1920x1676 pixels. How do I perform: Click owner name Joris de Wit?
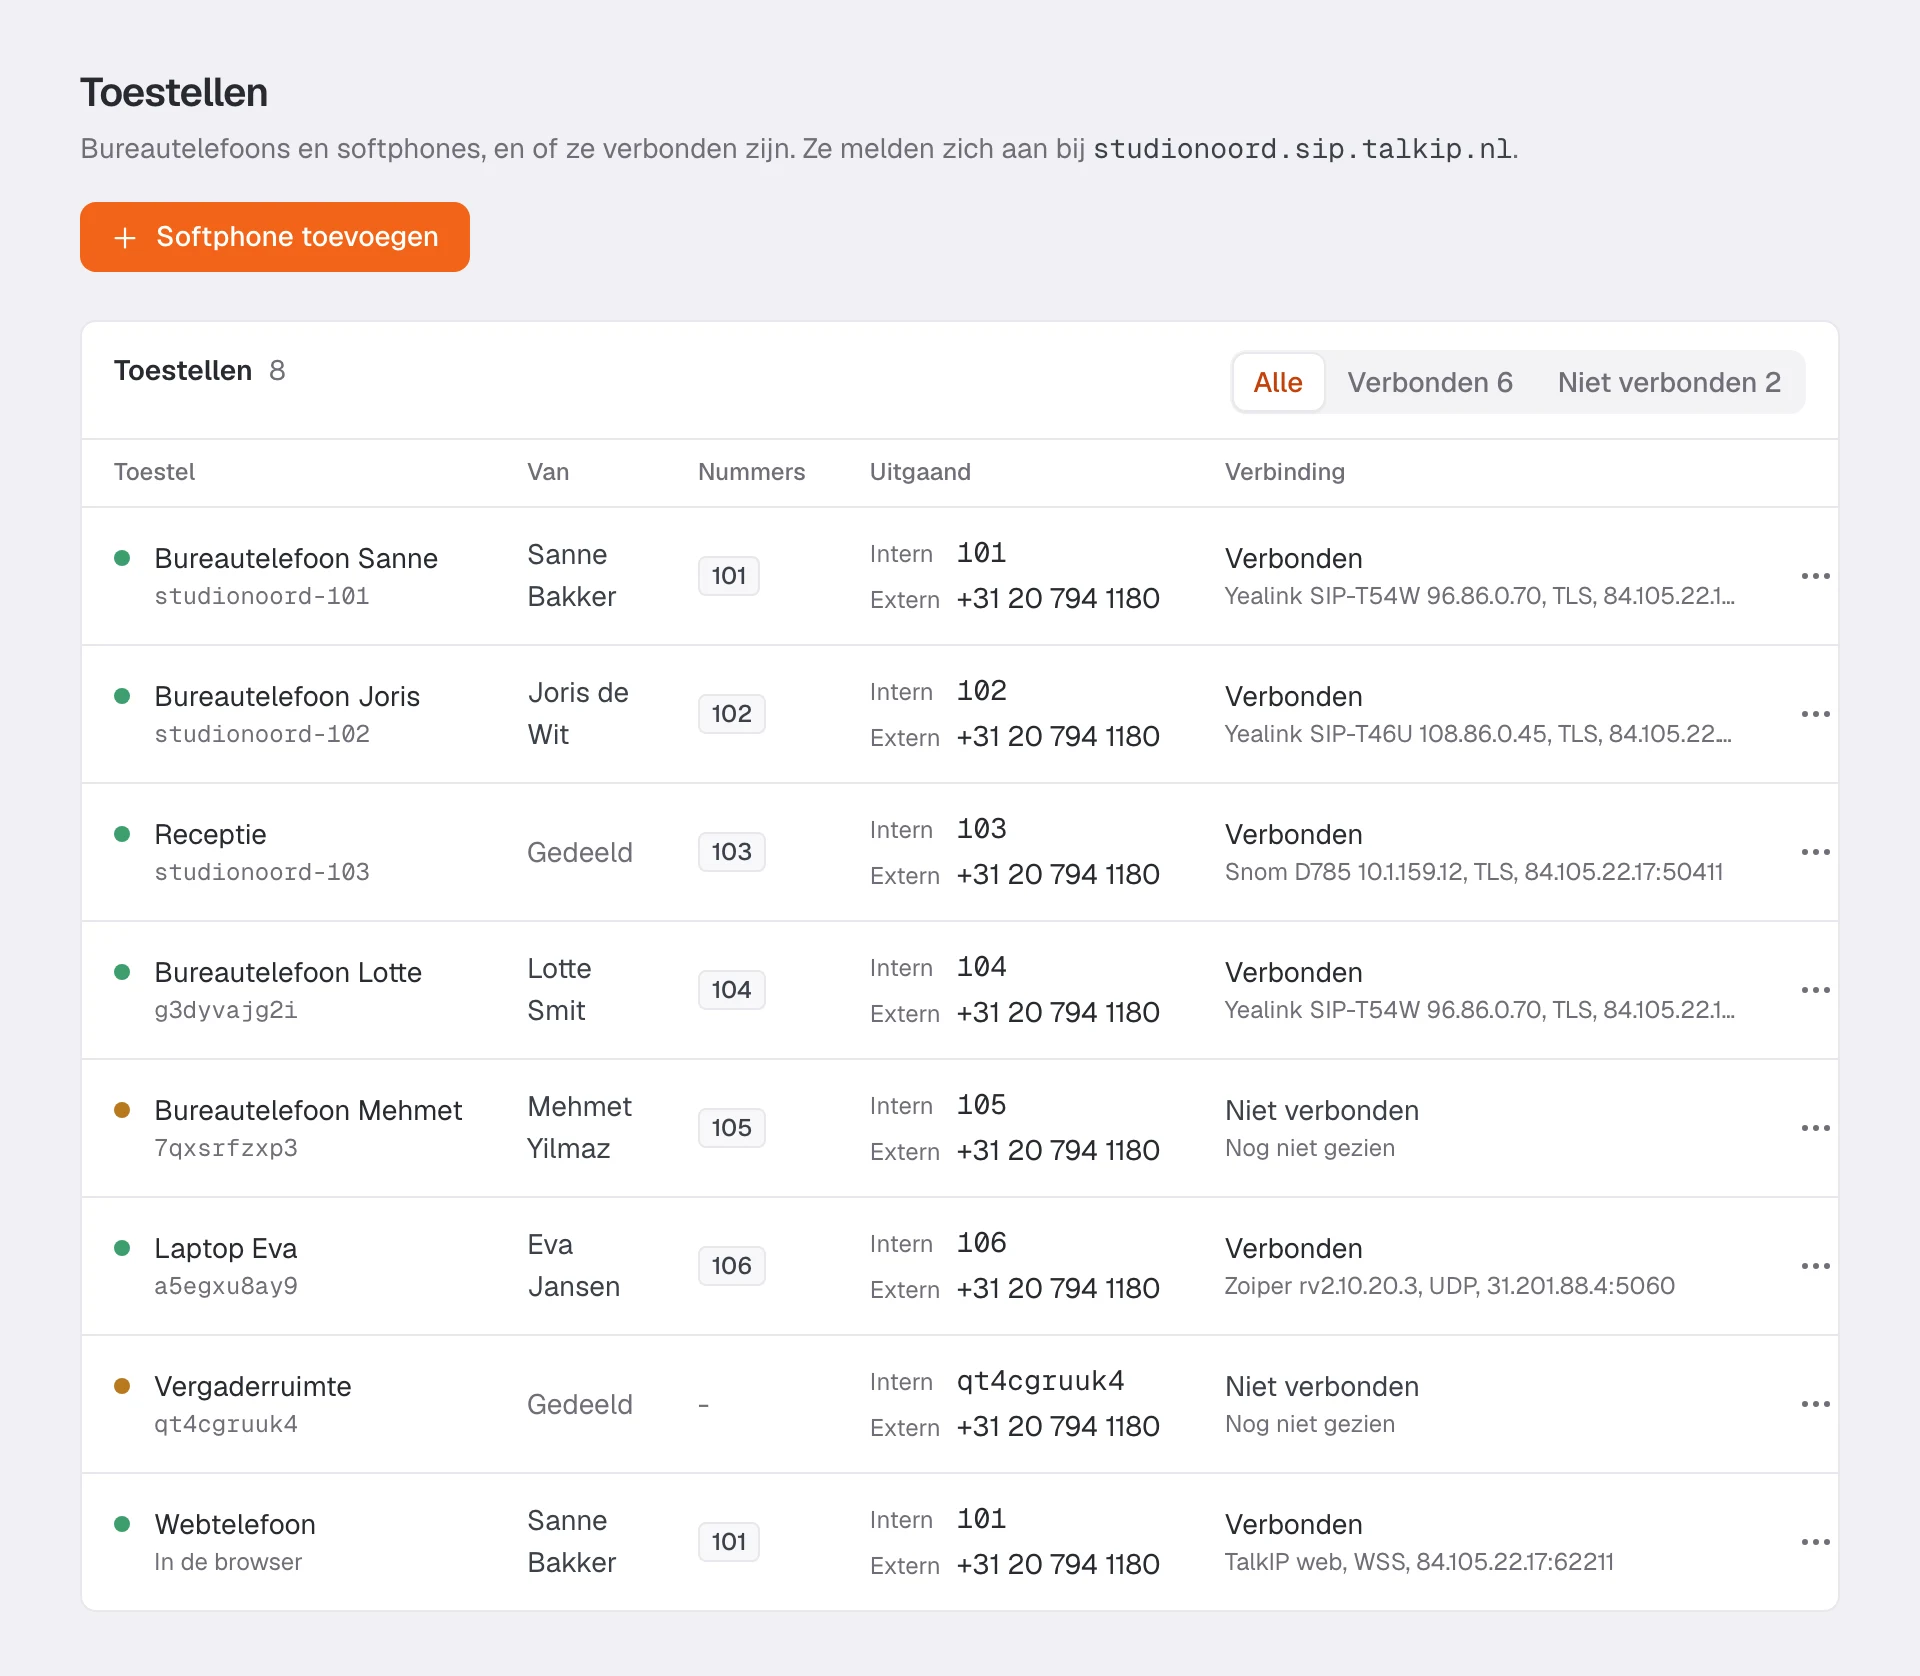coord(578,714)
